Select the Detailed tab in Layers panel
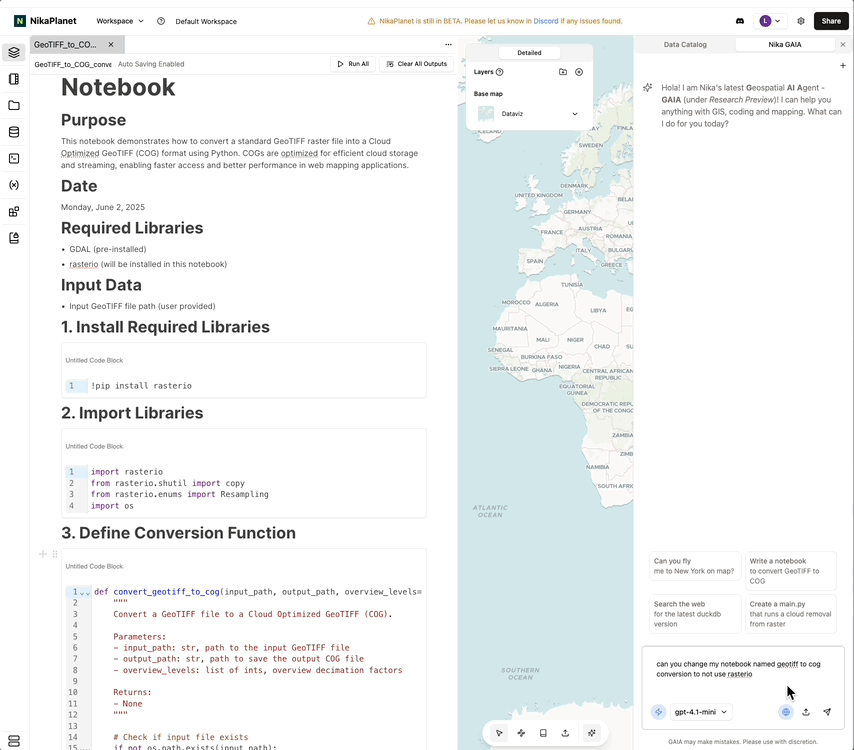This screenshot has height=750, width=854. point(529,53)
